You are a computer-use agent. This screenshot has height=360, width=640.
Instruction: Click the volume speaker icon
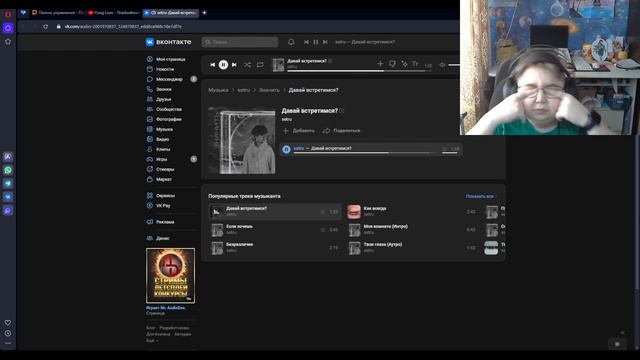442,64
